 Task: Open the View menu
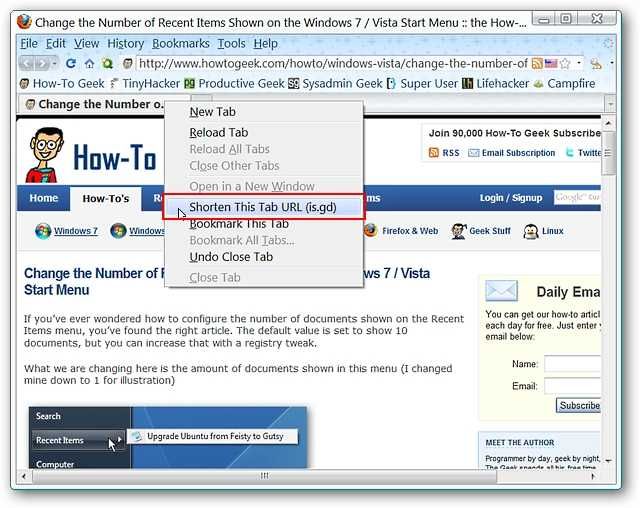click(x=87, y=43)
